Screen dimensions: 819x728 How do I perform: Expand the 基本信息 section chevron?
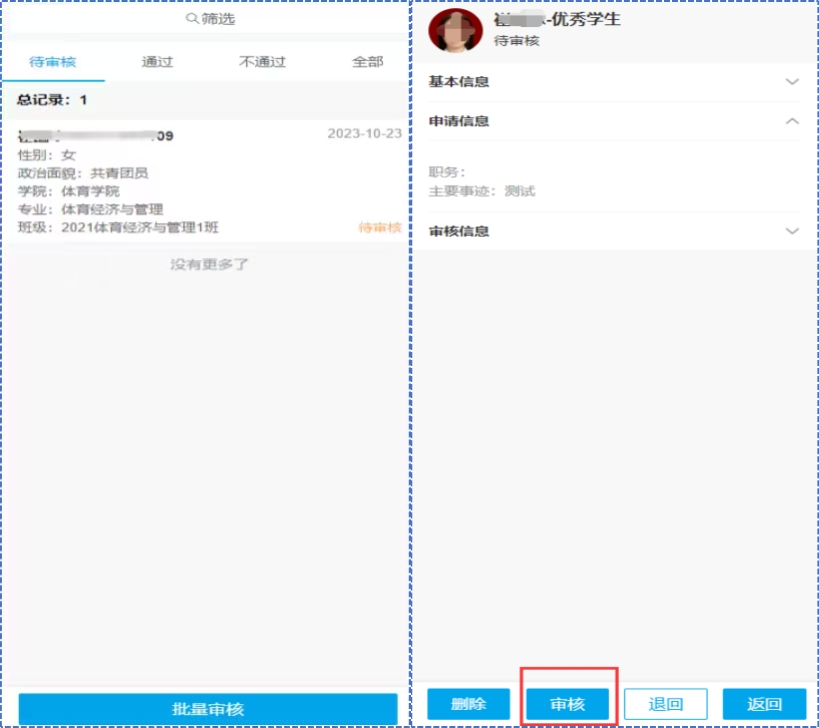(792, 82)
